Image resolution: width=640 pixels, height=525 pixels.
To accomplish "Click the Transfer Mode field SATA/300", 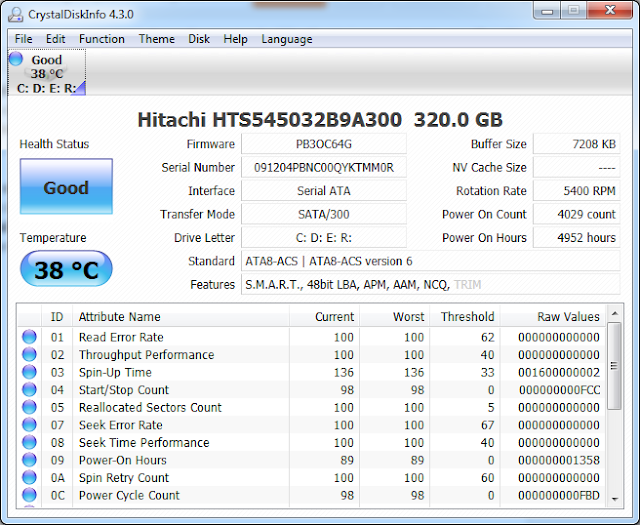I will pos(324,214).
